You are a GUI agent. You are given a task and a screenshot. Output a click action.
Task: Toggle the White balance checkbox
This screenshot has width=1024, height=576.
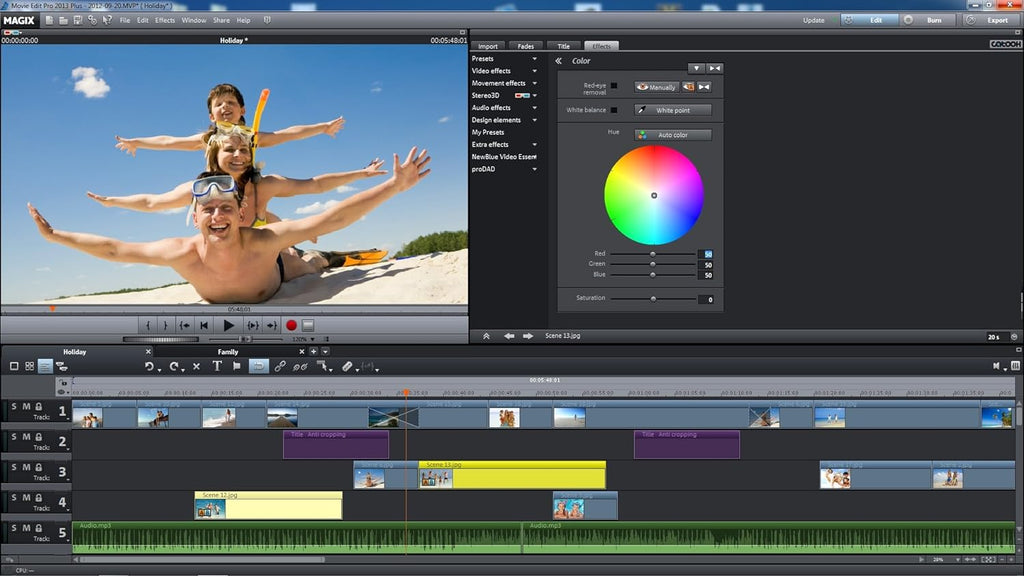[614, 110]
